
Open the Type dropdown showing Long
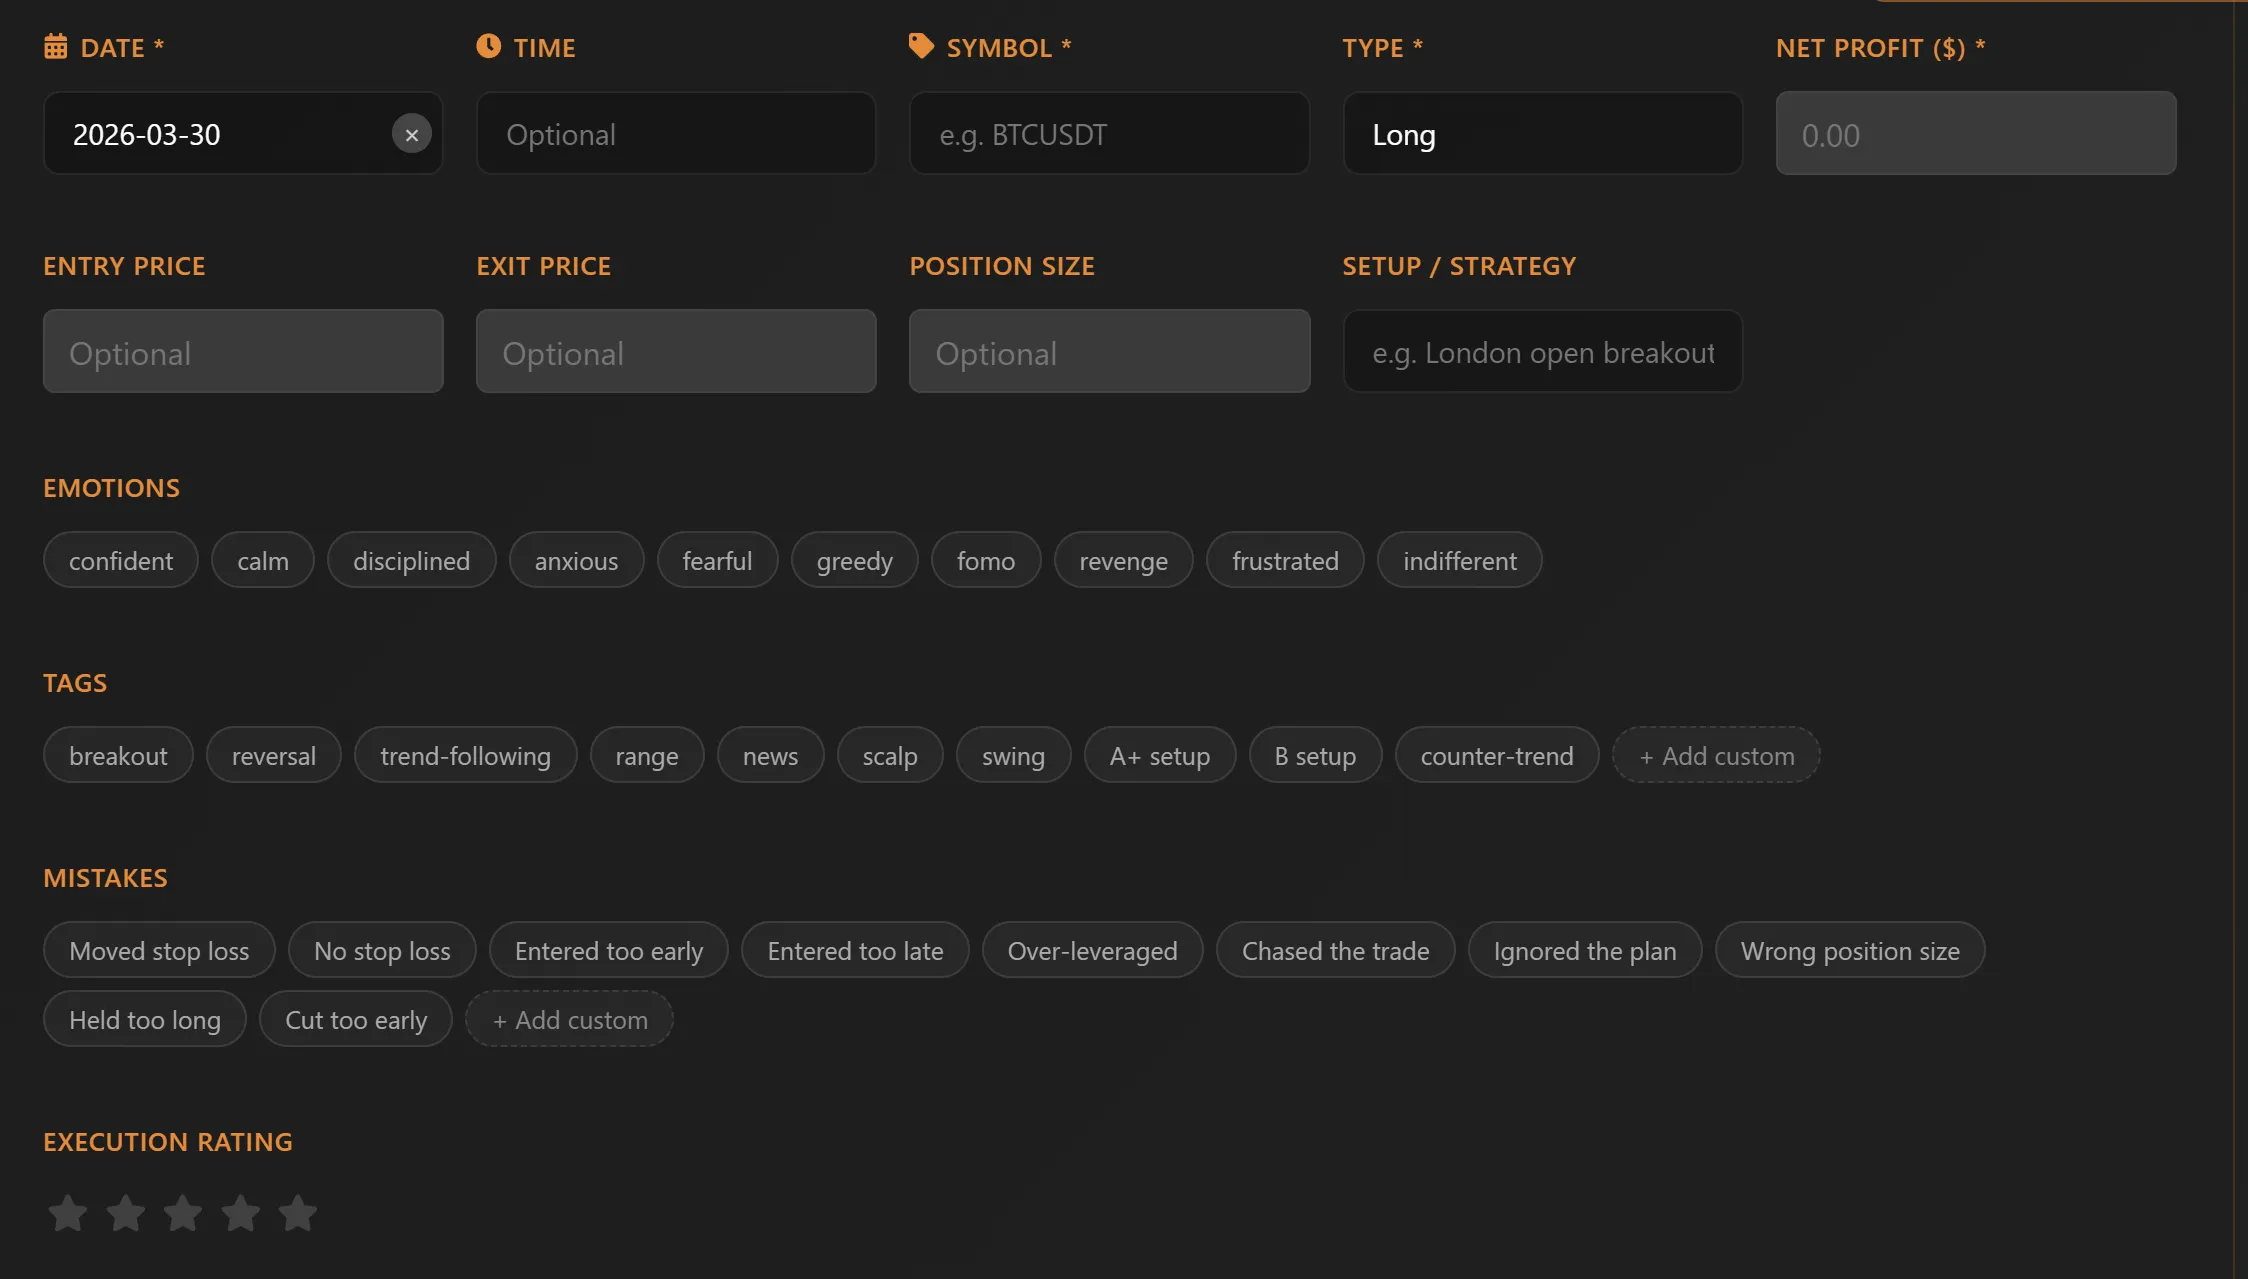click(1543, 134)
